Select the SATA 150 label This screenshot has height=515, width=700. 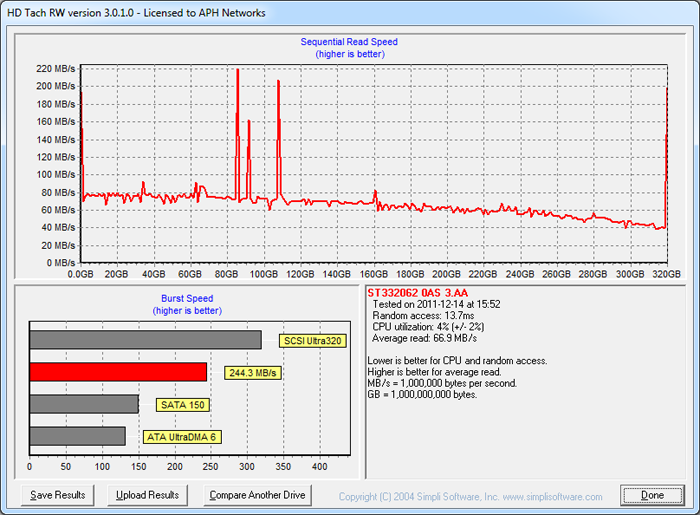(181, 405)
